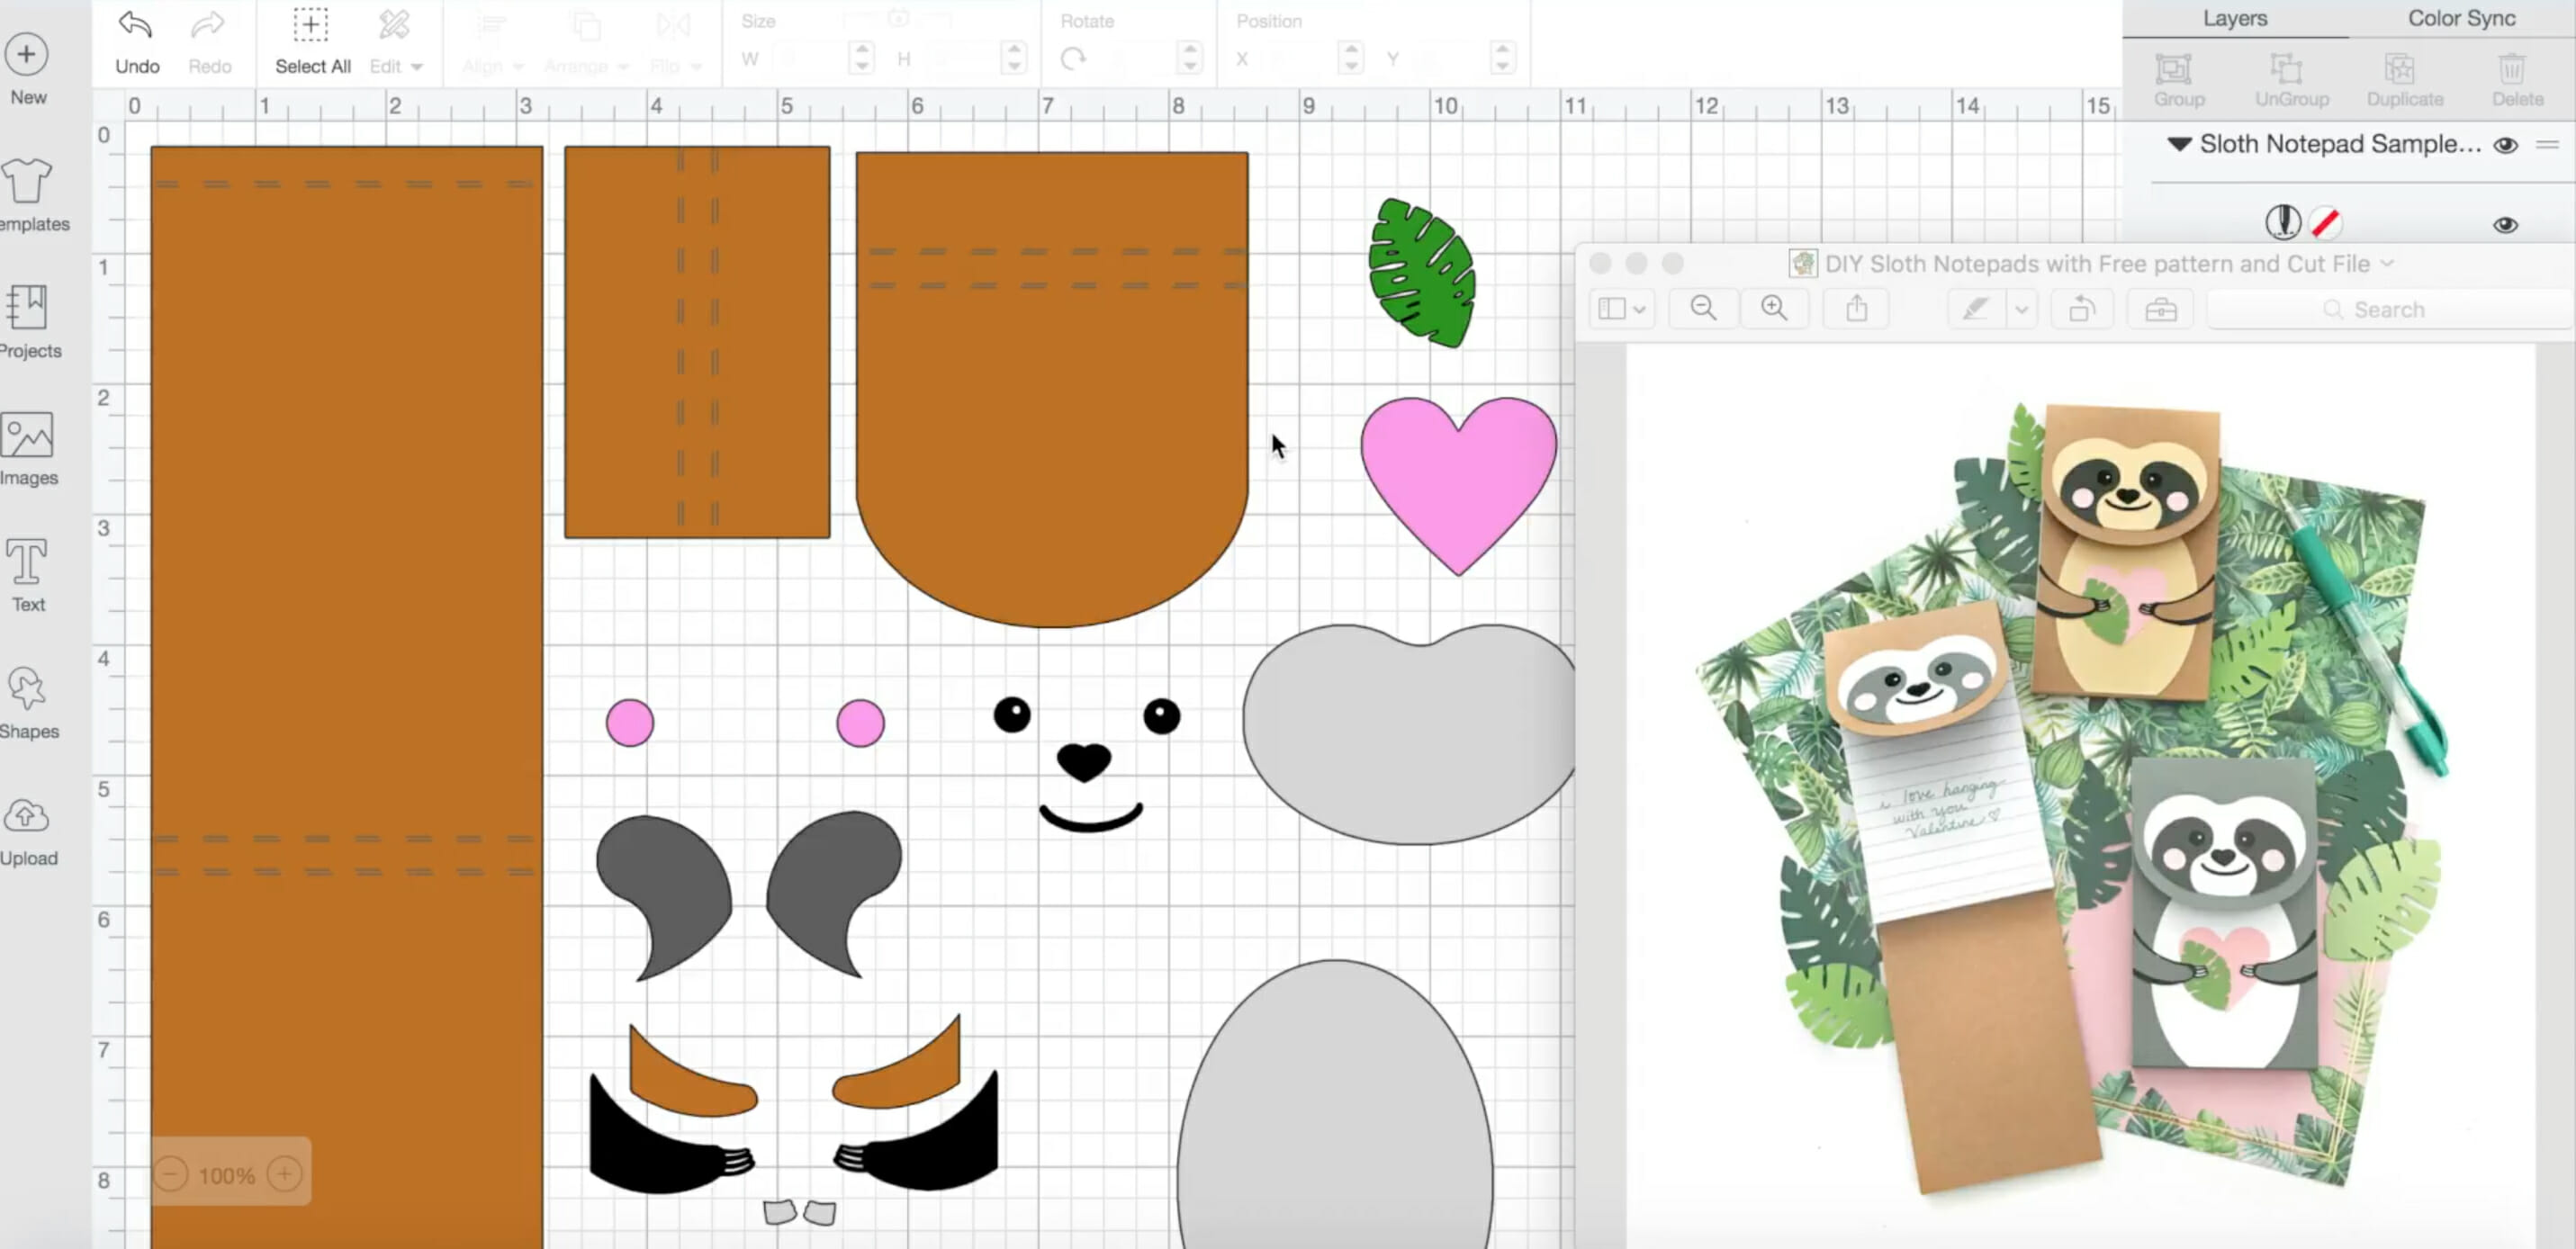Open the Images library
This screenshot has width=2576, height=1249.
[27, 435]
